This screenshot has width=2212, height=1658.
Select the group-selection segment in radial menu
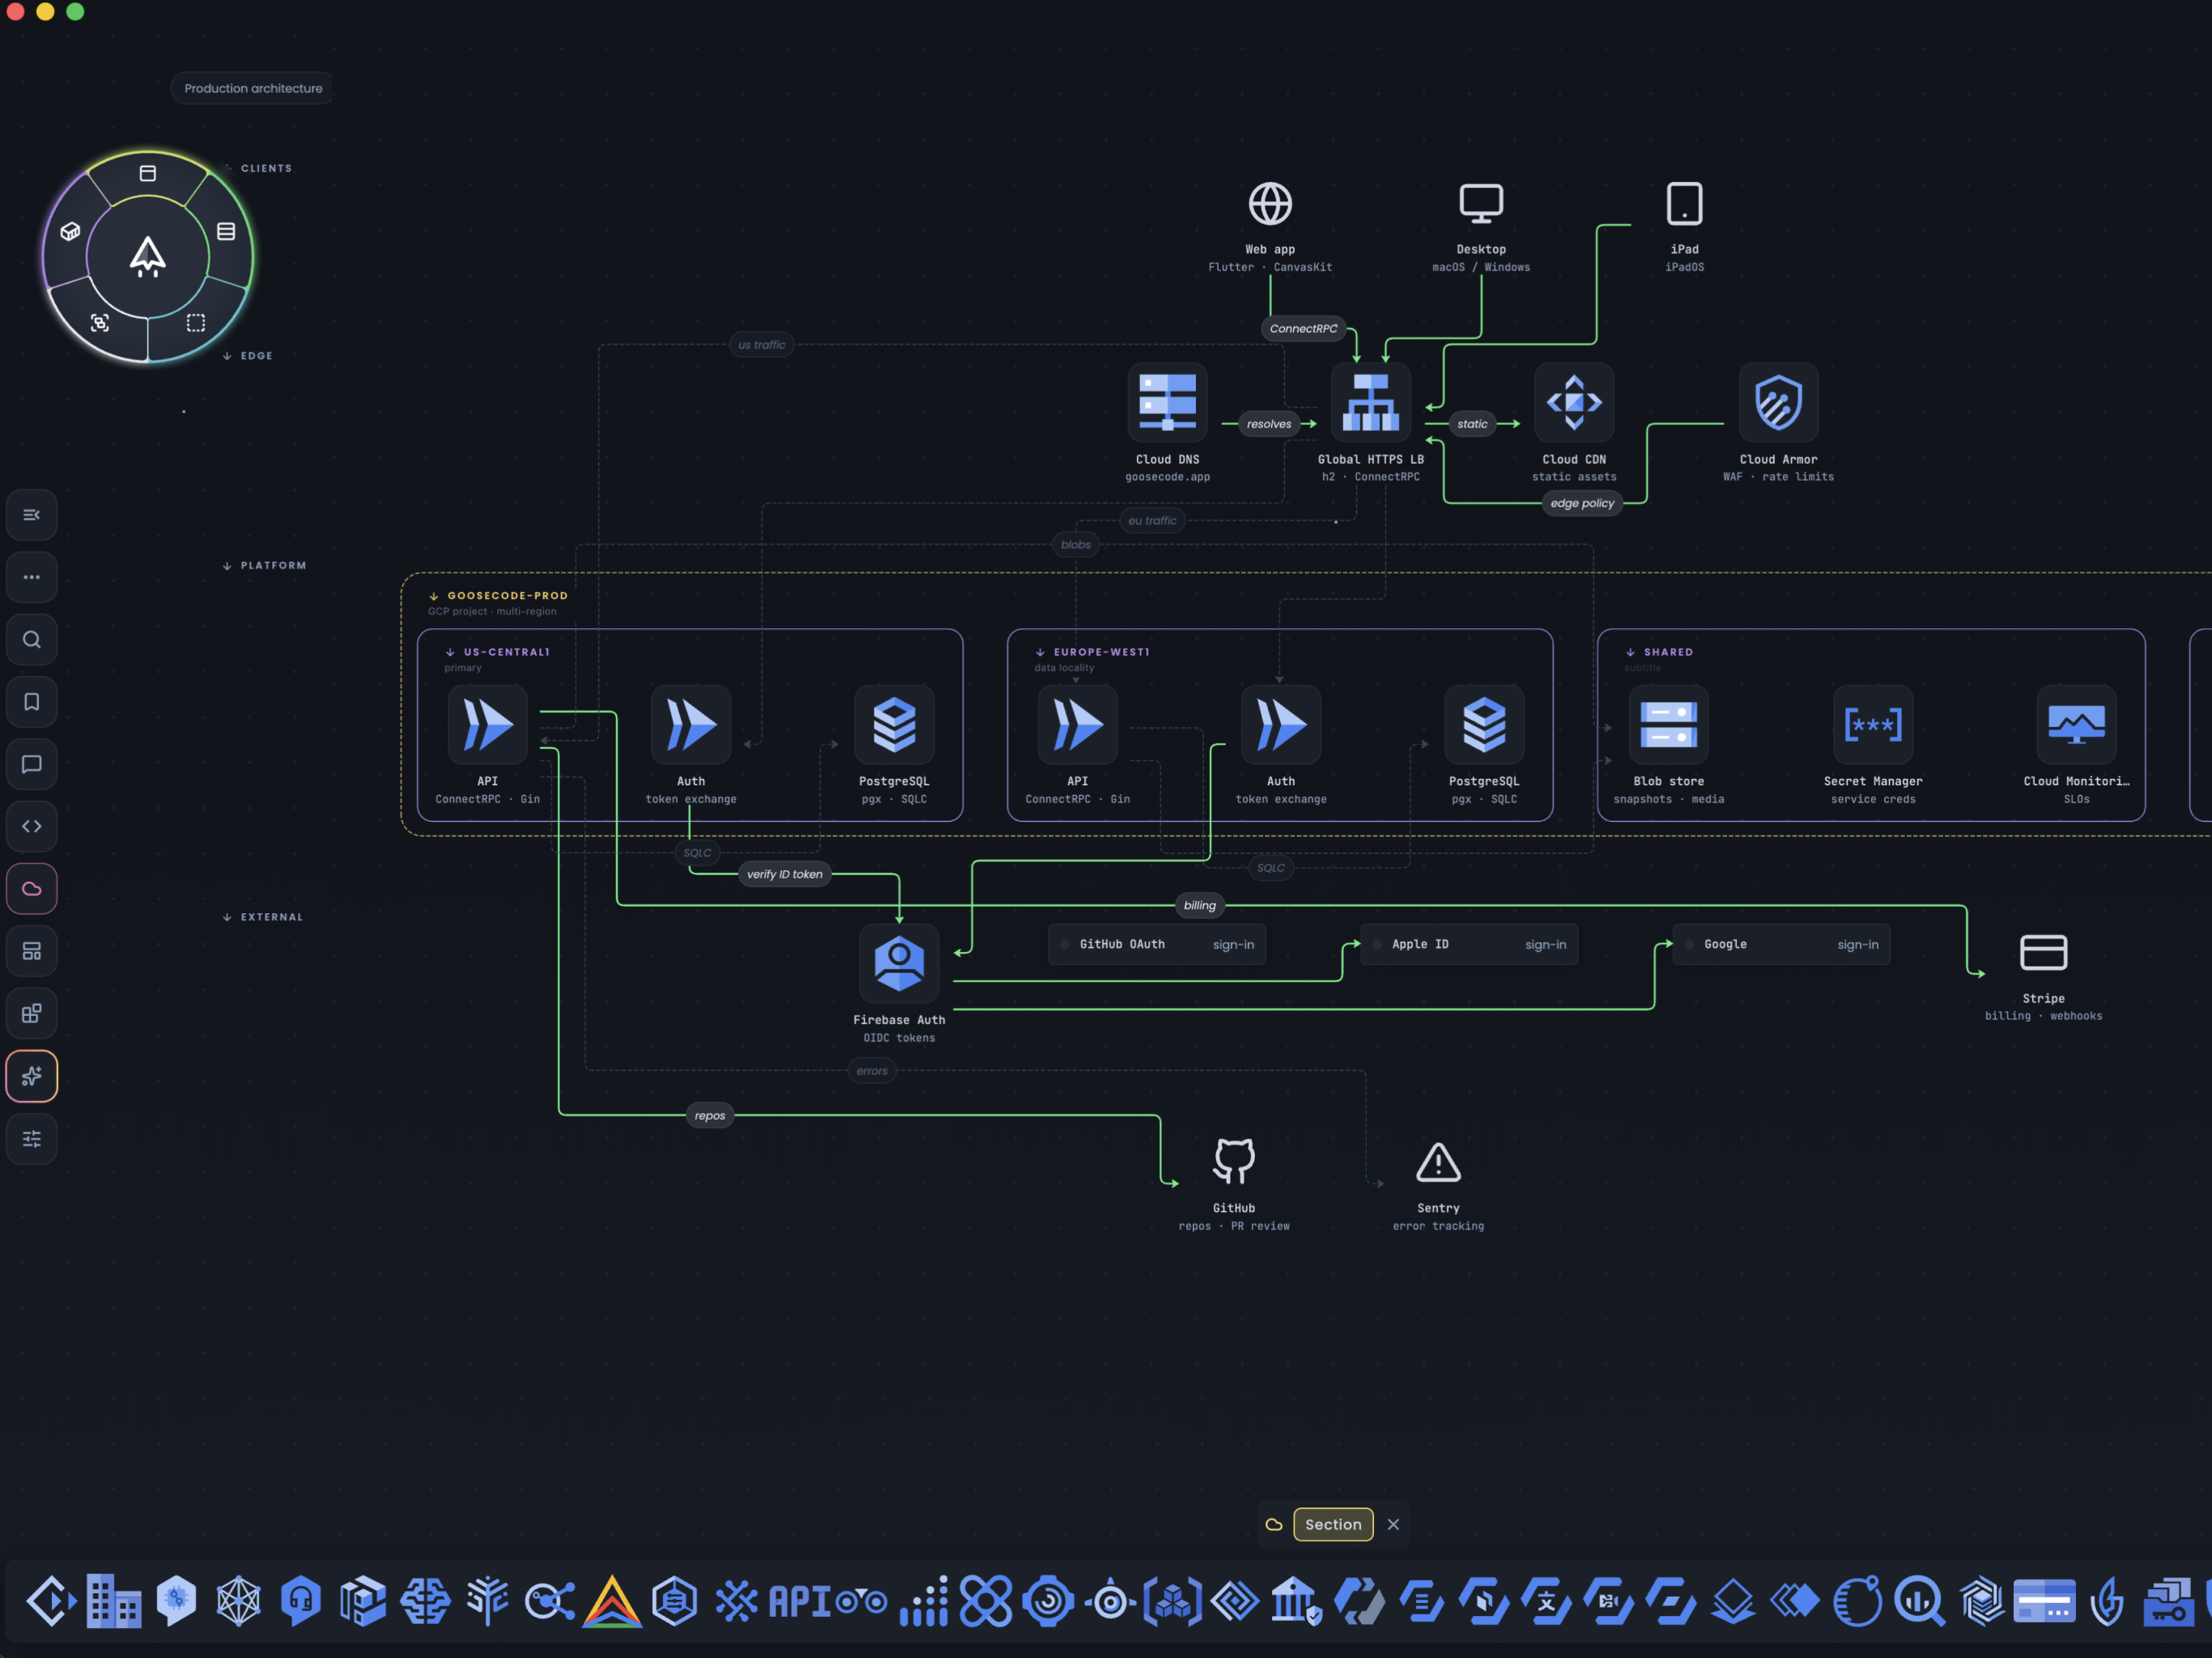(100, 322)
